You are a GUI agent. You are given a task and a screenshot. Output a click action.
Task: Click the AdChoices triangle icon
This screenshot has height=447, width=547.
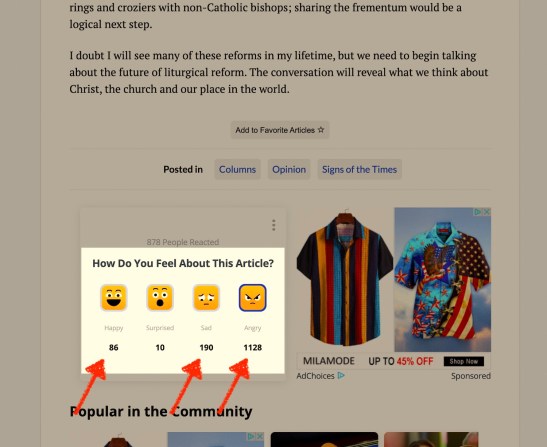click(x=341, y=375)
